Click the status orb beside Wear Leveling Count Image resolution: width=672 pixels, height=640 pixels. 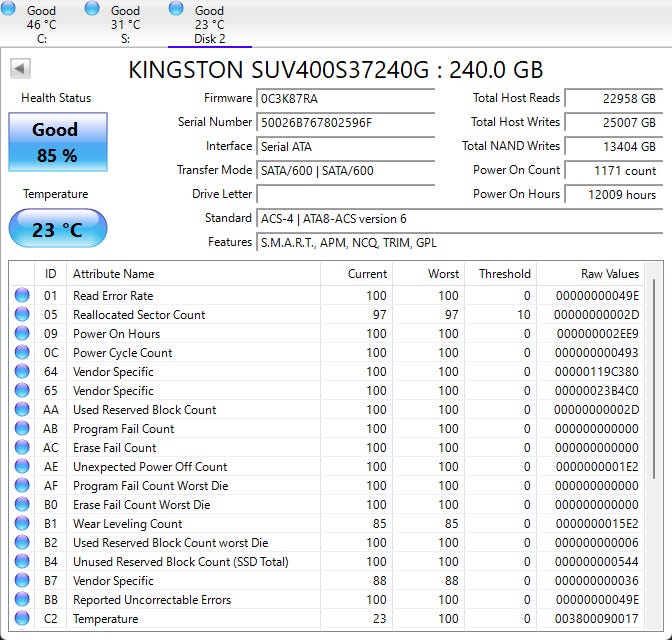tap(22, 524)
